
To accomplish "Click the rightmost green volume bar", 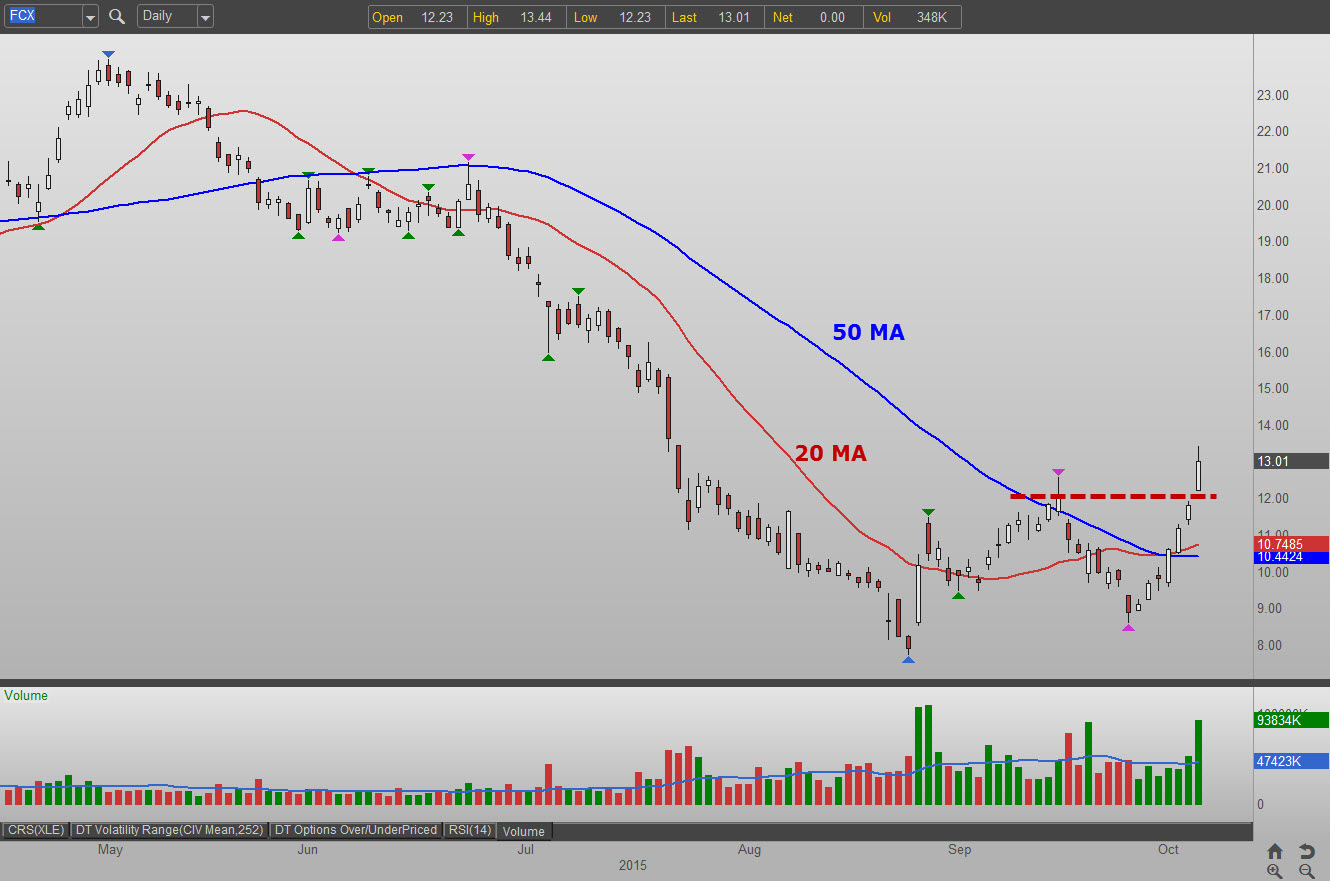I will point(1198,763).
